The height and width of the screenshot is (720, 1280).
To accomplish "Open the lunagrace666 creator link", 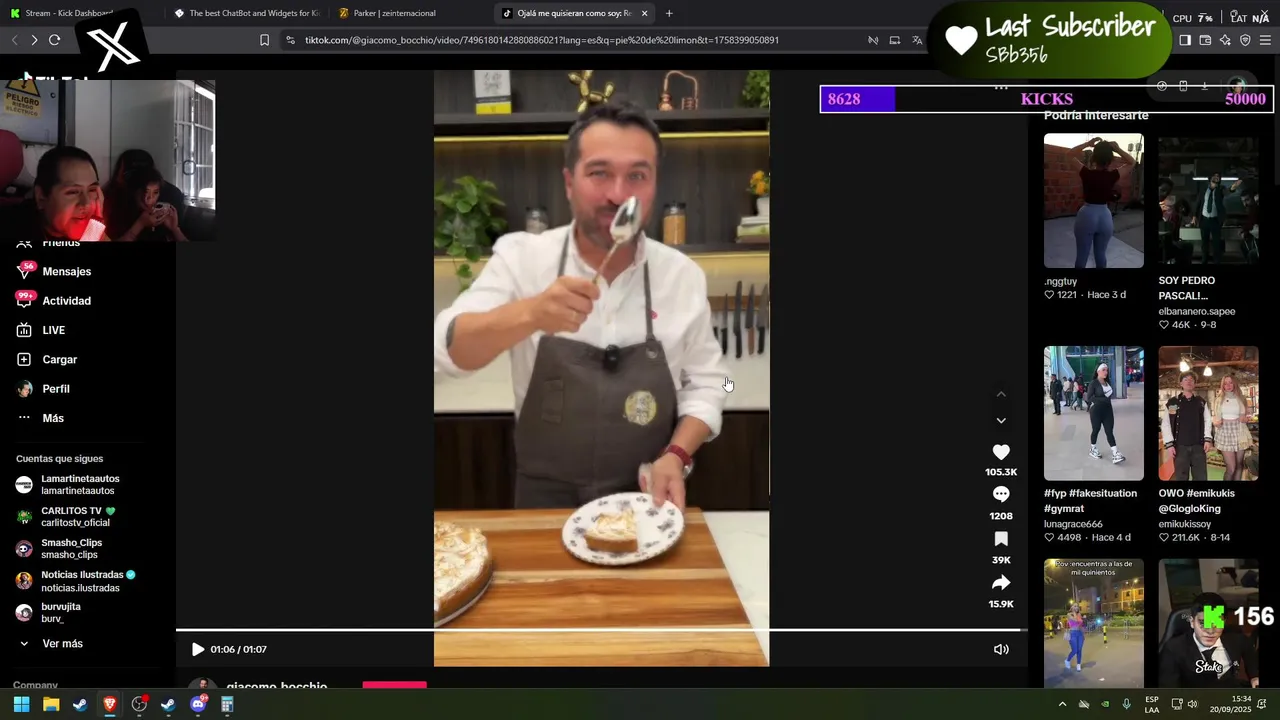I will point(1073,524).
